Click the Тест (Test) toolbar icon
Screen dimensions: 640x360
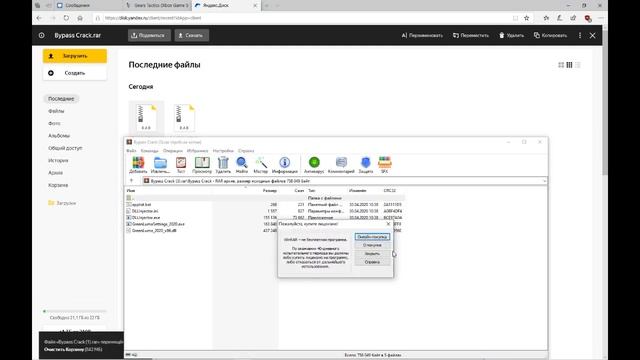[181, 165]
